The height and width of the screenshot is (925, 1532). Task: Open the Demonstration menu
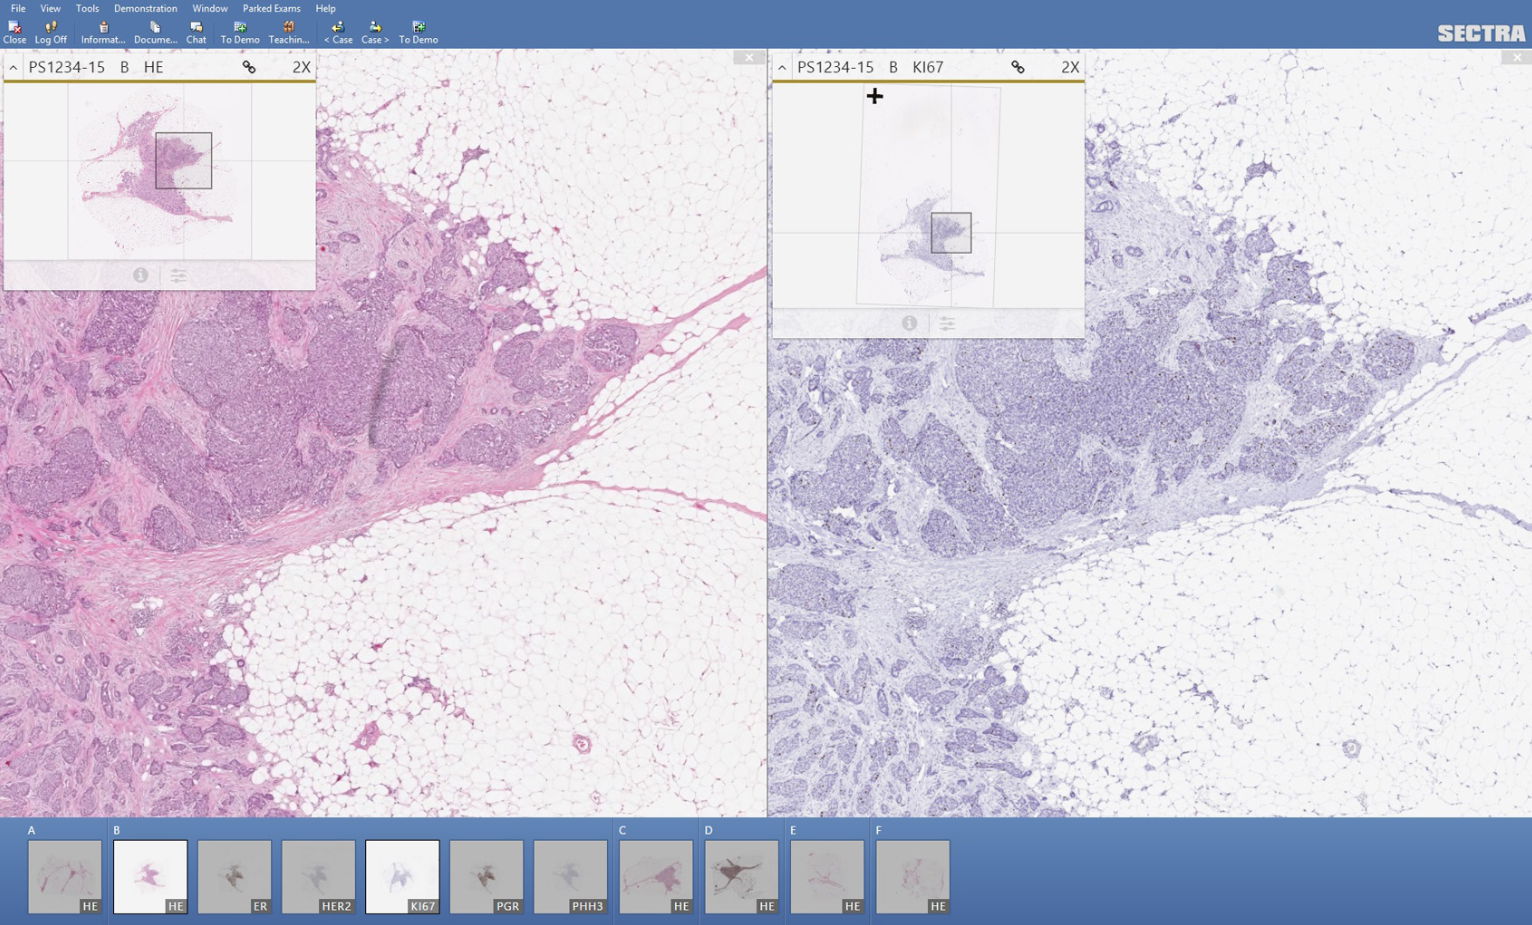tap(145, 8)
